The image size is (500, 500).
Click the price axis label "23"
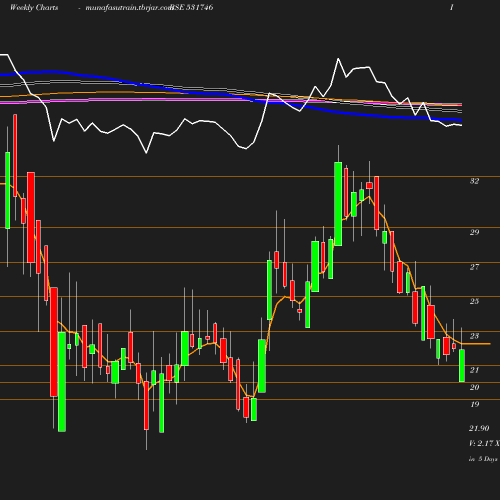pos(474,336)
